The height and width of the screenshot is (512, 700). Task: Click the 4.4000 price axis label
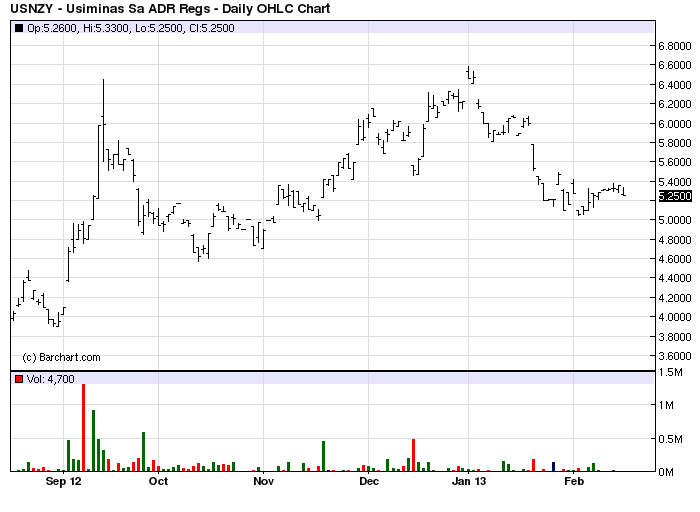(675, 278)
